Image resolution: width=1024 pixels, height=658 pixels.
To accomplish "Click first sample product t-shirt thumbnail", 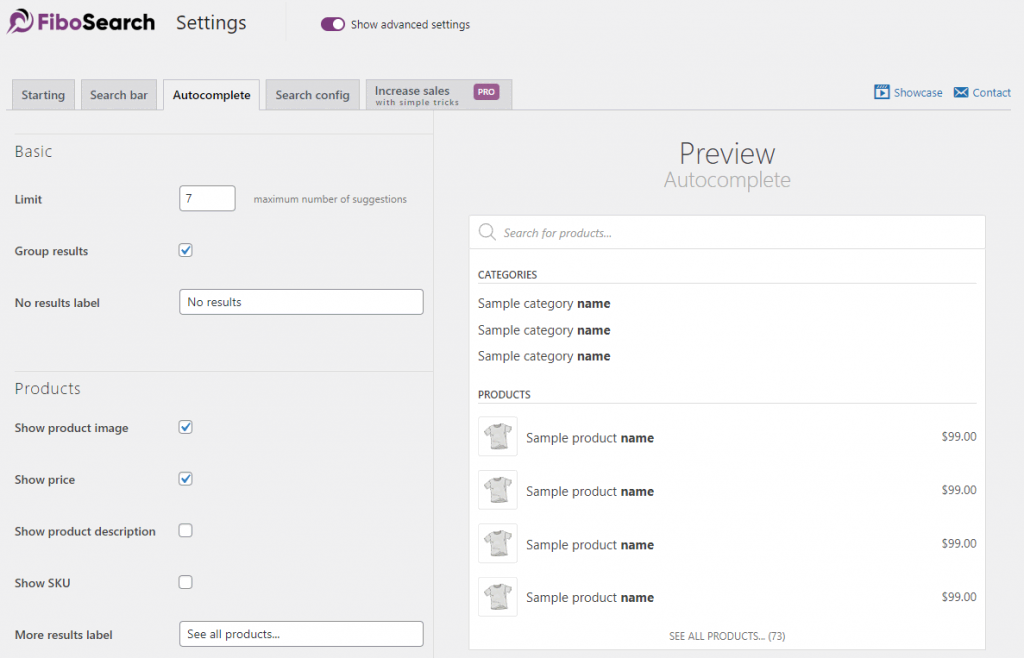I will (497, 437).
